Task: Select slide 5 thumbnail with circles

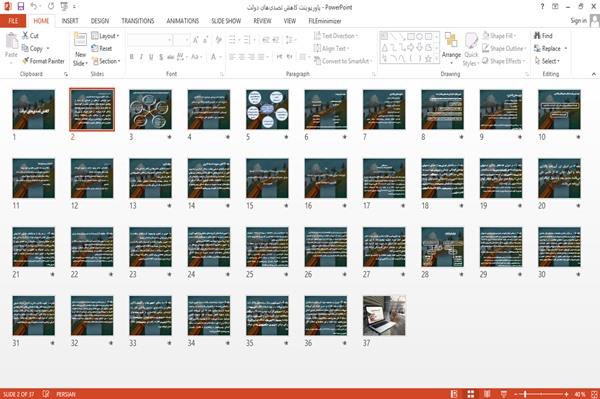Action: pos(267,109)
